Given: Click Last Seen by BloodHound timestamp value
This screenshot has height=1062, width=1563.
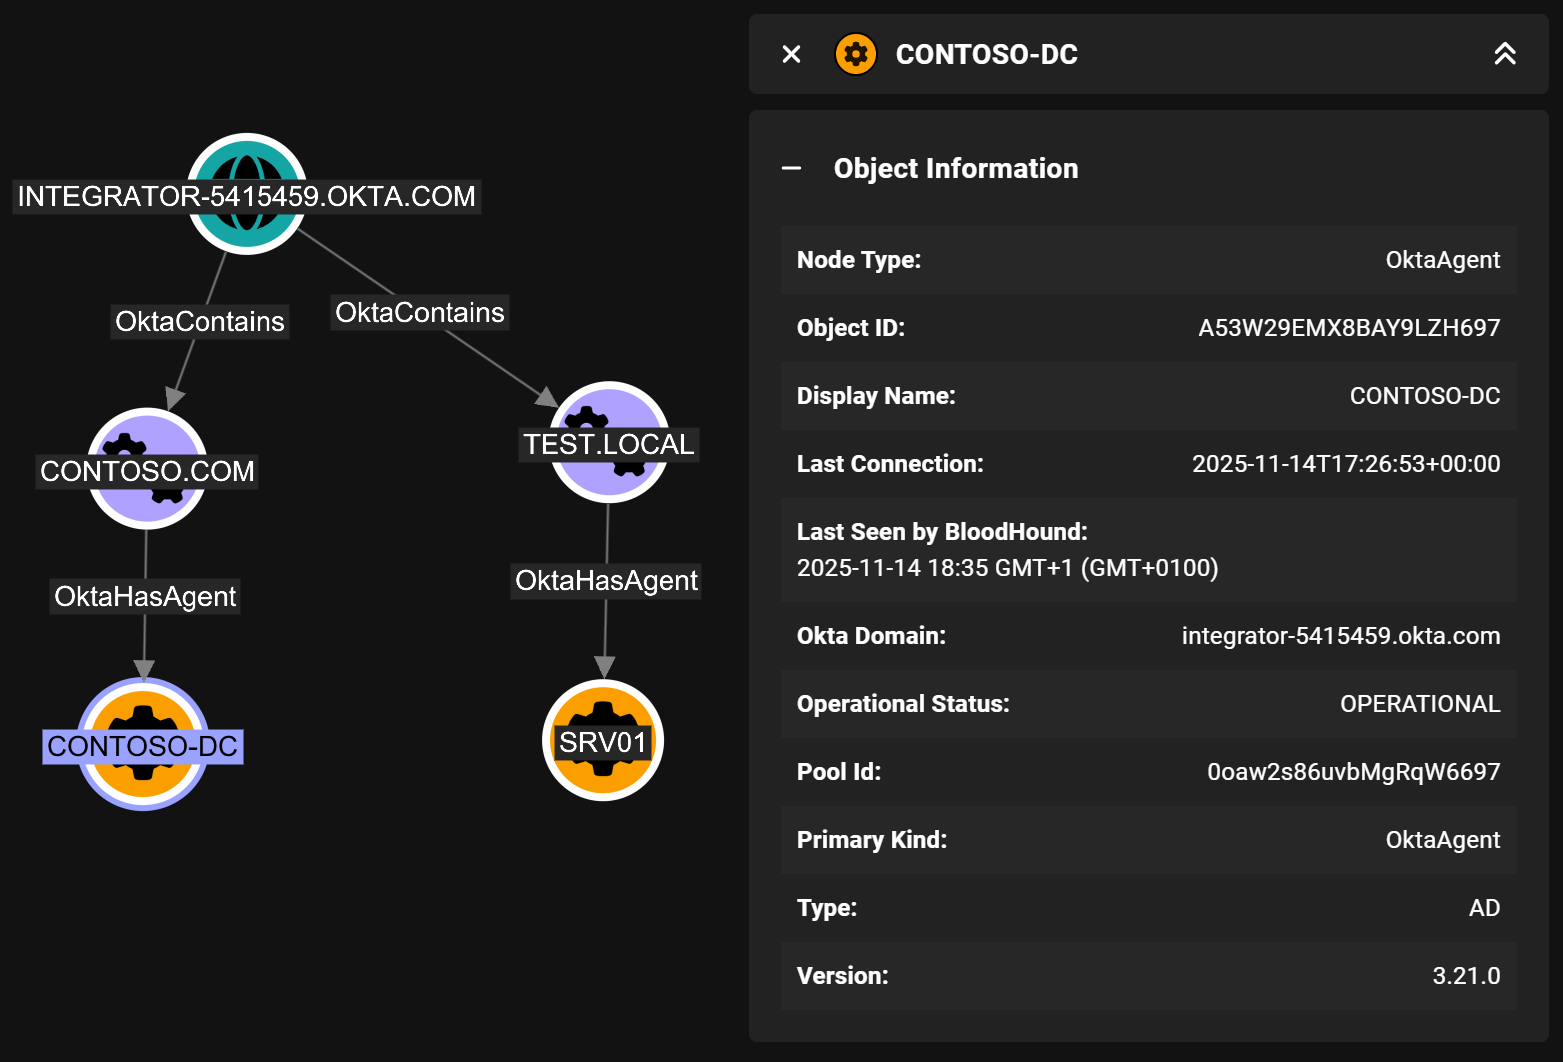Looking at the screenshot, I should [x=1007, y=568].
